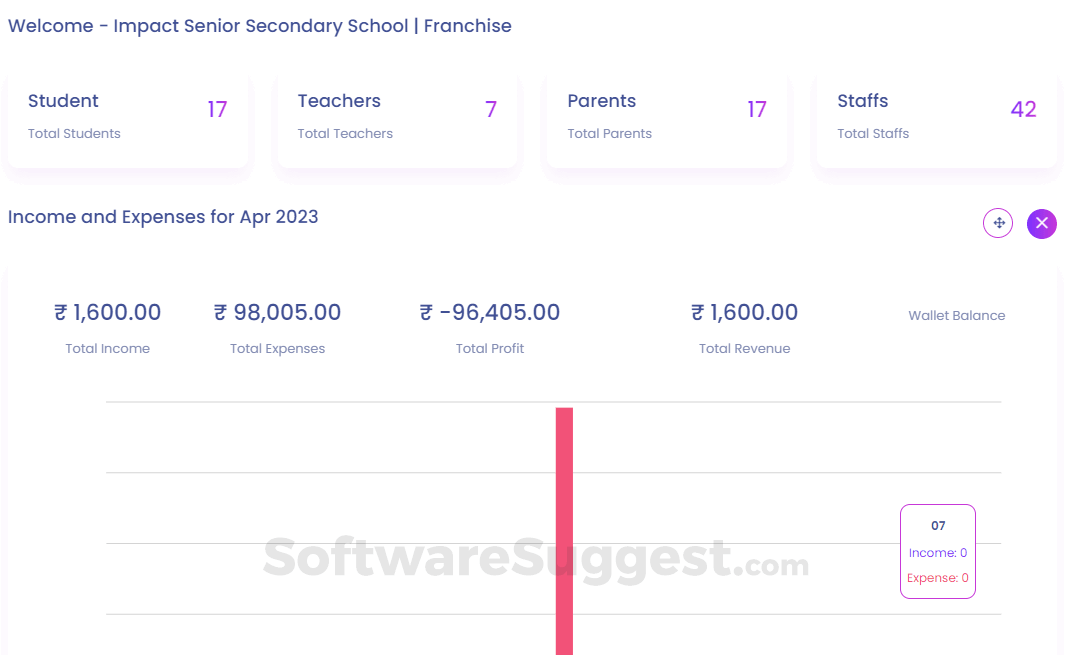Click the pink expense bar
The height and width of the screenshot is (655, 1071).
pyautogui.click(x=565, y=530)
